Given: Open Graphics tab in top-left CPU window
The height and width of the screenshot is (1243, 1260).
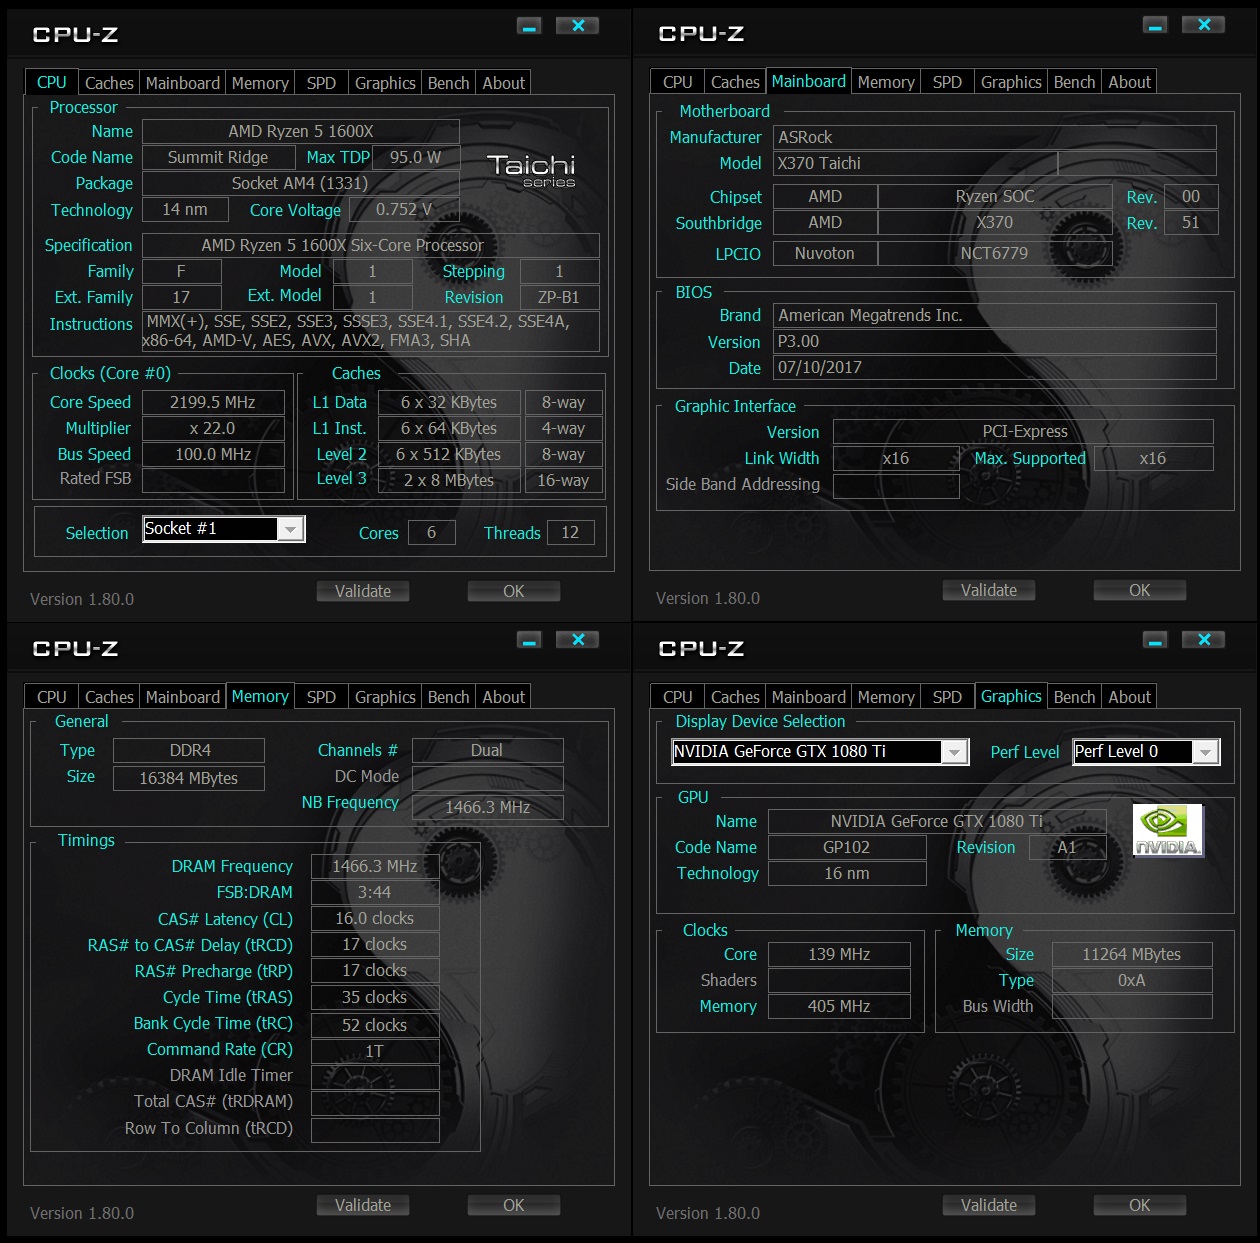Looking at the screenshot, I should (385, 83).
